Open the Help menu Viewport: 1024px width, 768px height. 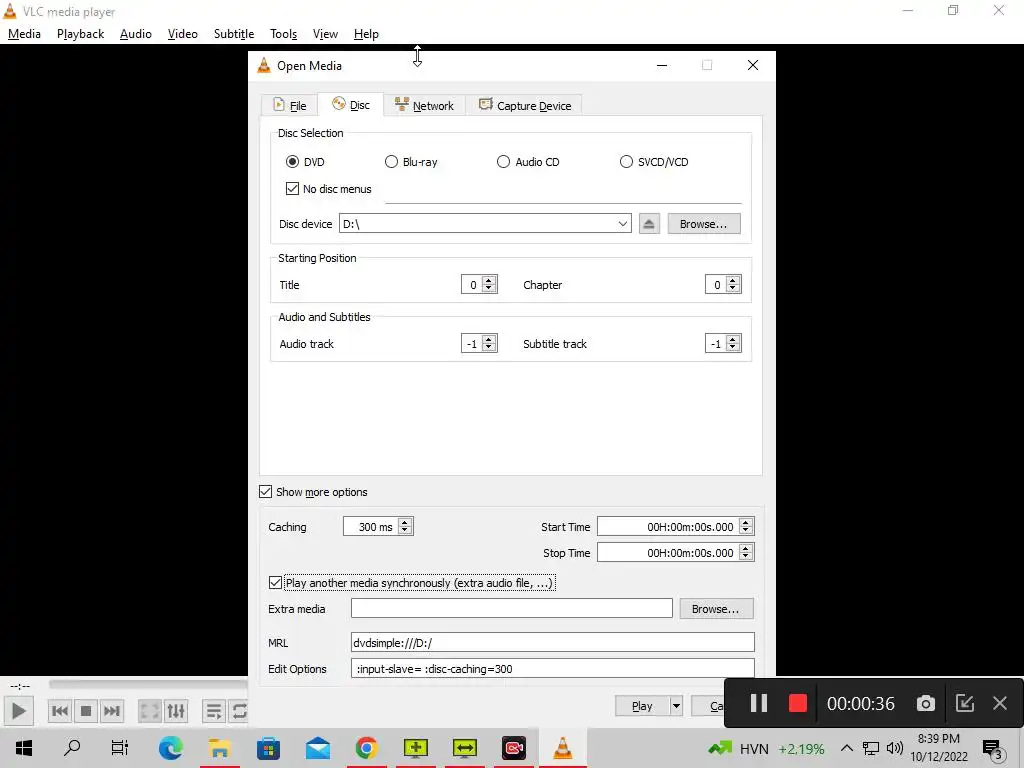pyautogui.click(x=366, y=34)
